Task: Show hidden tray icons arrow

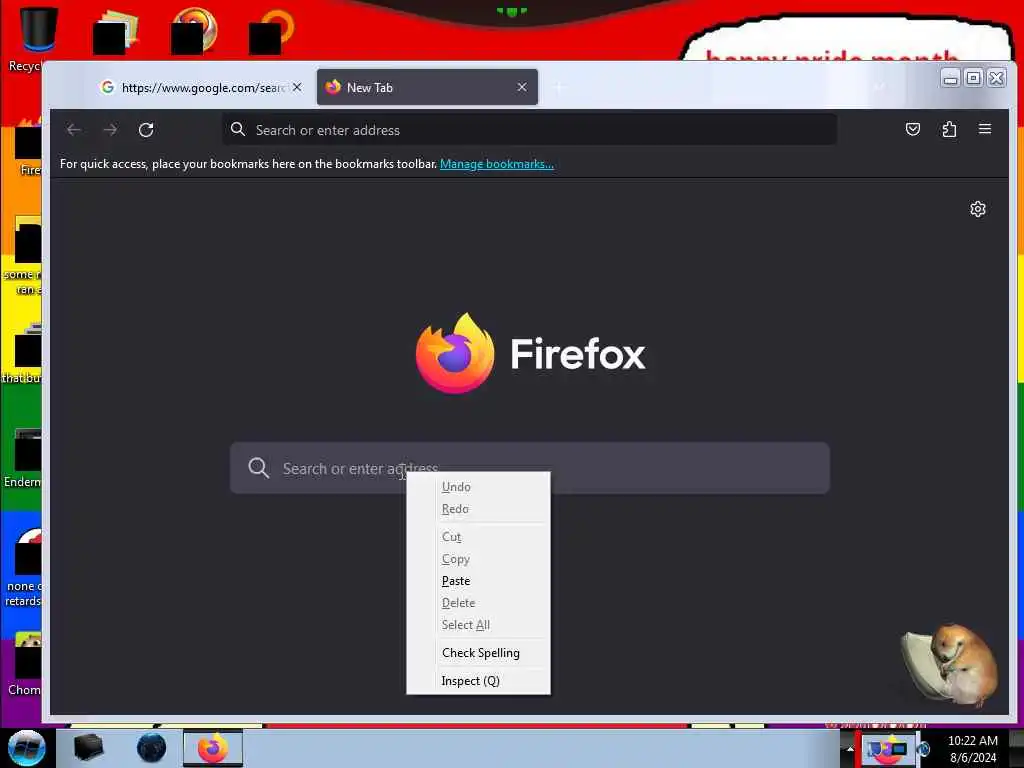Action: coord(850,749)
